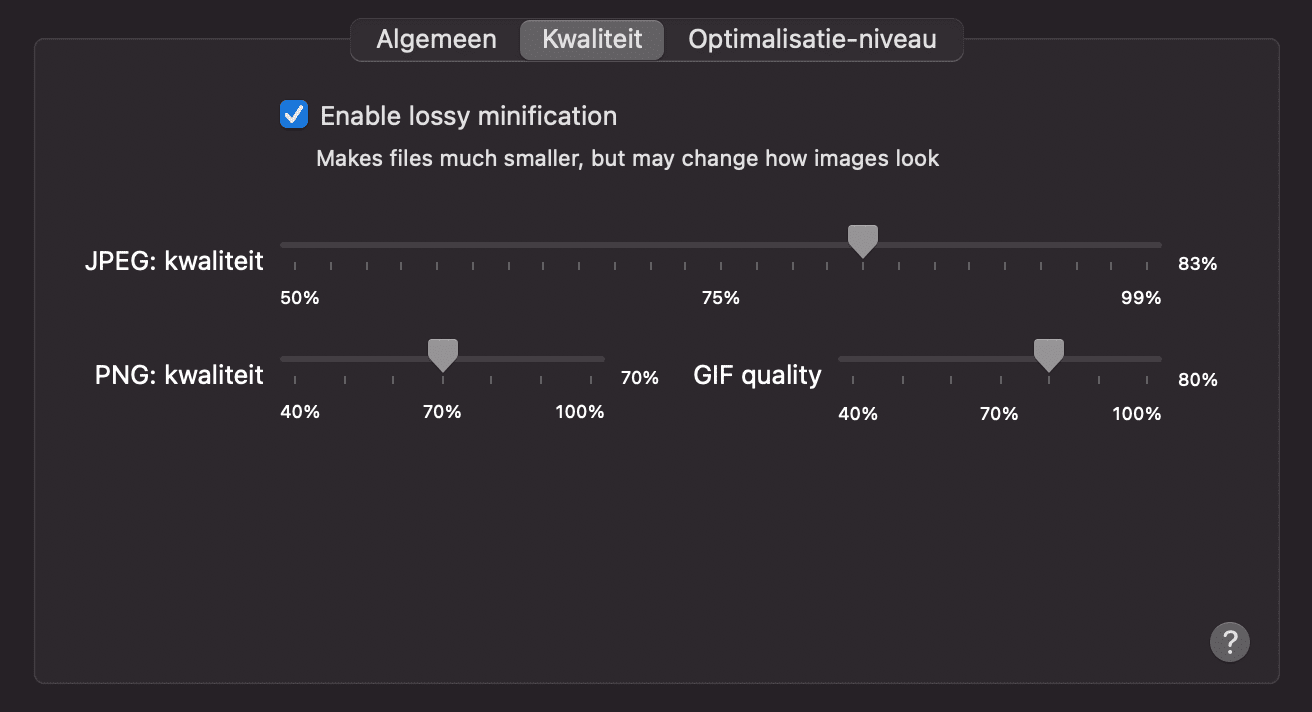The image size is (1312, 712).
Task: Click the 100% mark under GIF slider
Action: pos(1137,414)
